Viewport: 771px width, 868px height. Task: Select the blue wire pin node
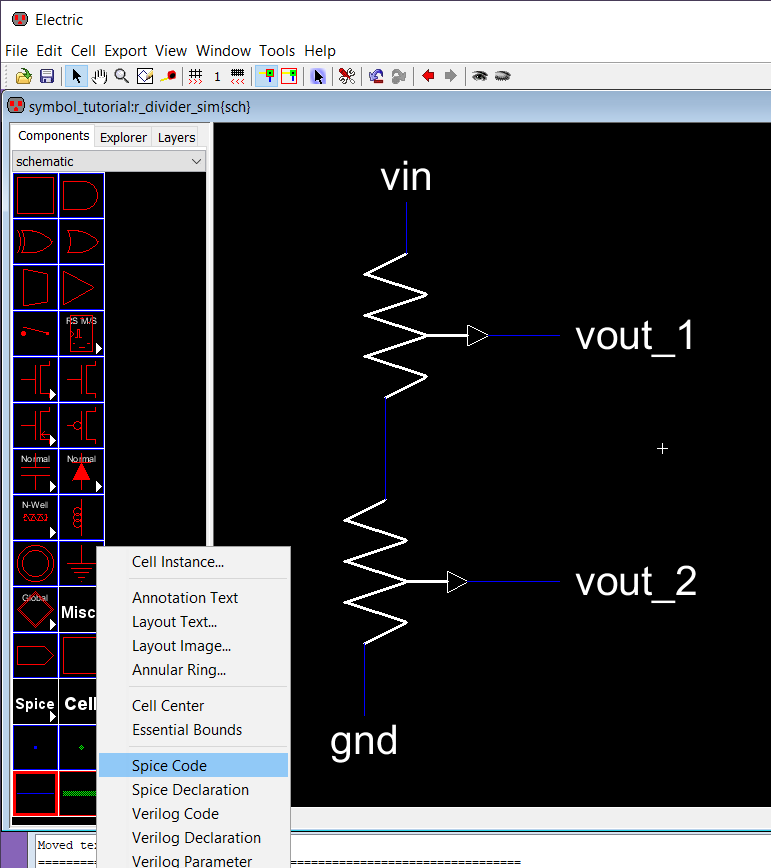35,748
